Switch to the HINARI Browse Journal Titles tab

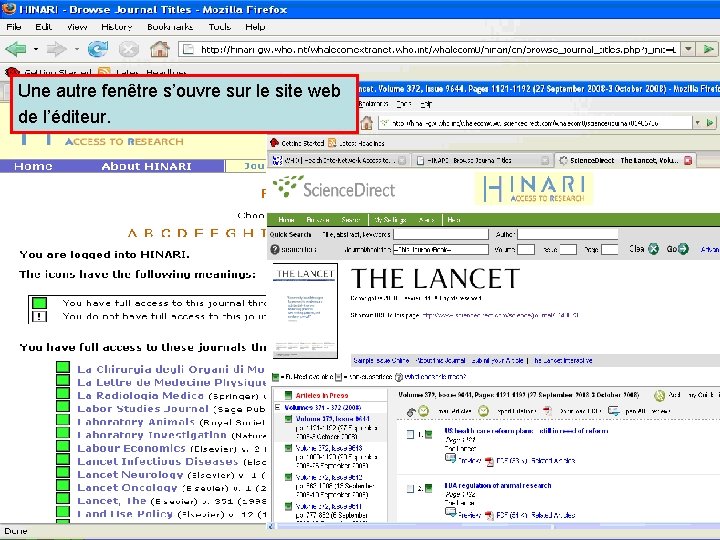pyautogui.click(x=481, y=160)
